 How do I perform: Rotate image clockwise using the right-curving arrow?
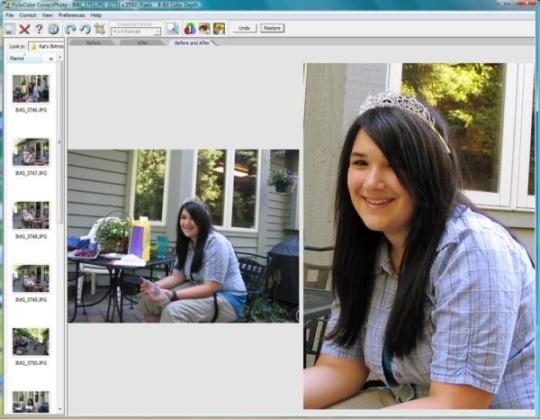[71, 29]
